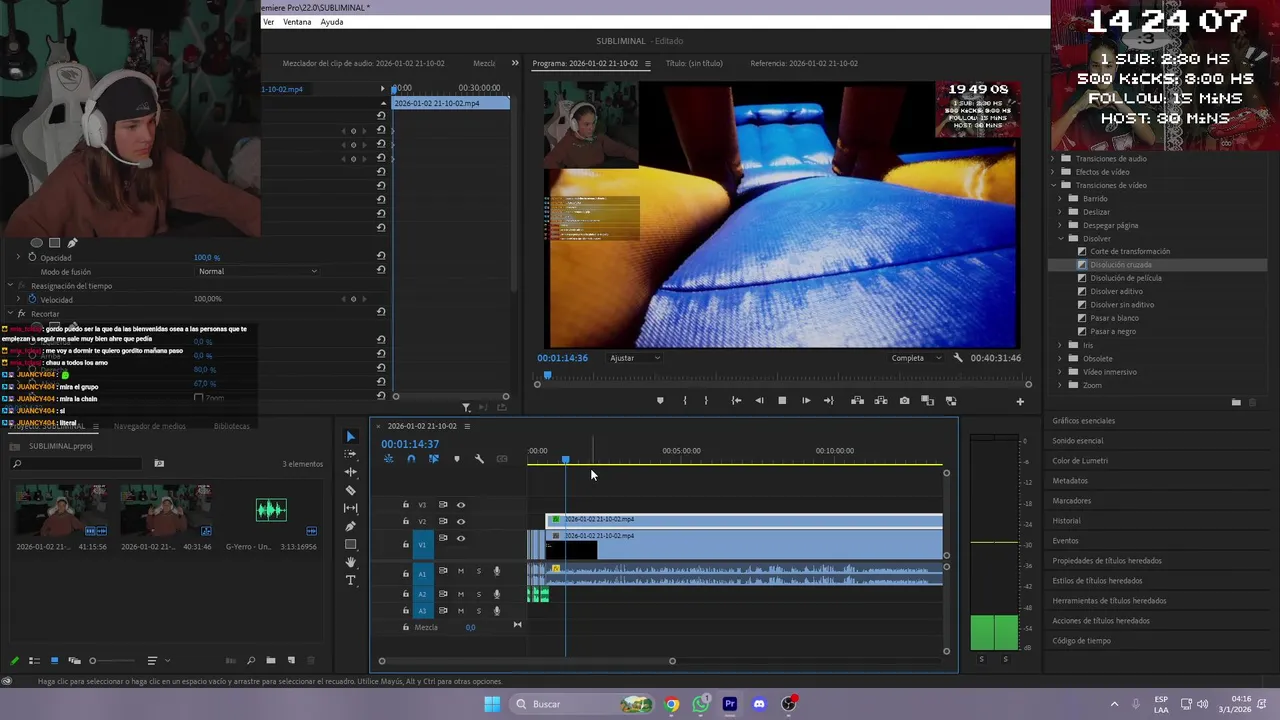This screenshot has height=720, width=1280.
Task: Select the Track Select Forward tool
Action: (x=350, y=454)
